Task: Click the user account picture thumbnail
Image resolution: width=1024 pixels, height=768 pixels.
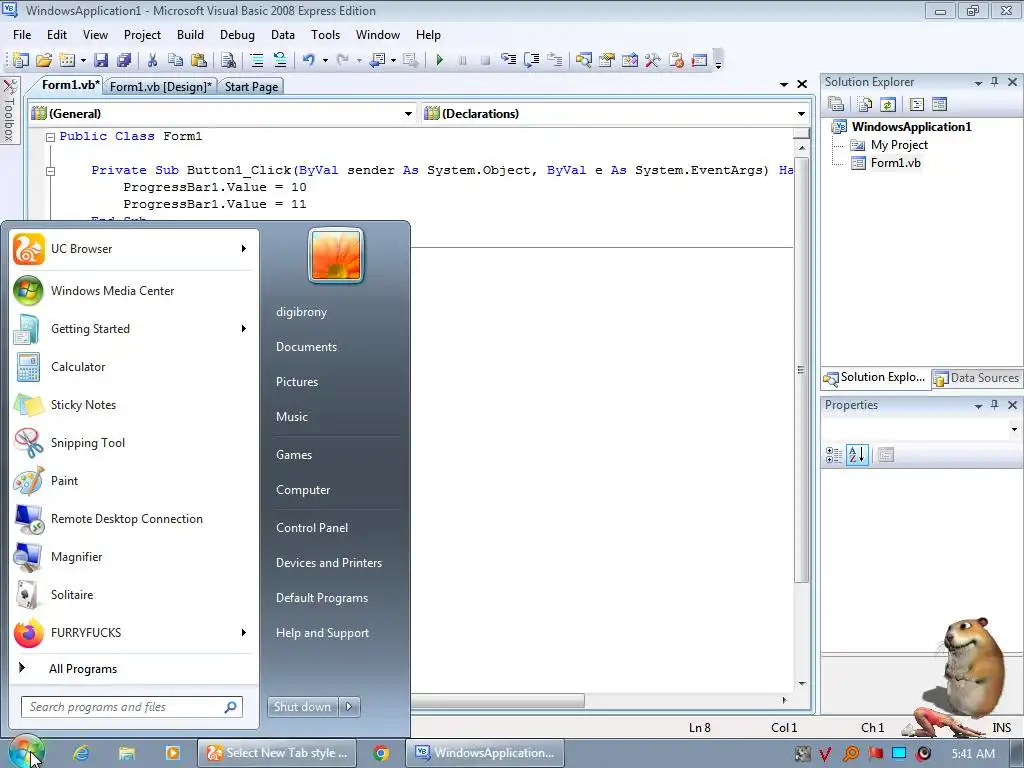Action: pyautogui.click(x=336, y=255)
